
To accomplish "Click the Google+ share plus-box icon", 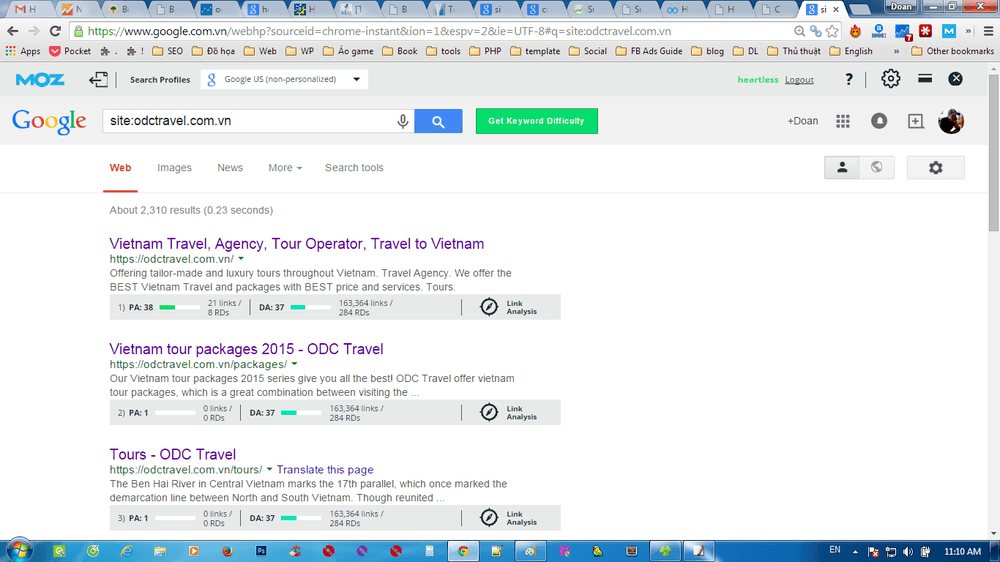I will coord(915,121).
